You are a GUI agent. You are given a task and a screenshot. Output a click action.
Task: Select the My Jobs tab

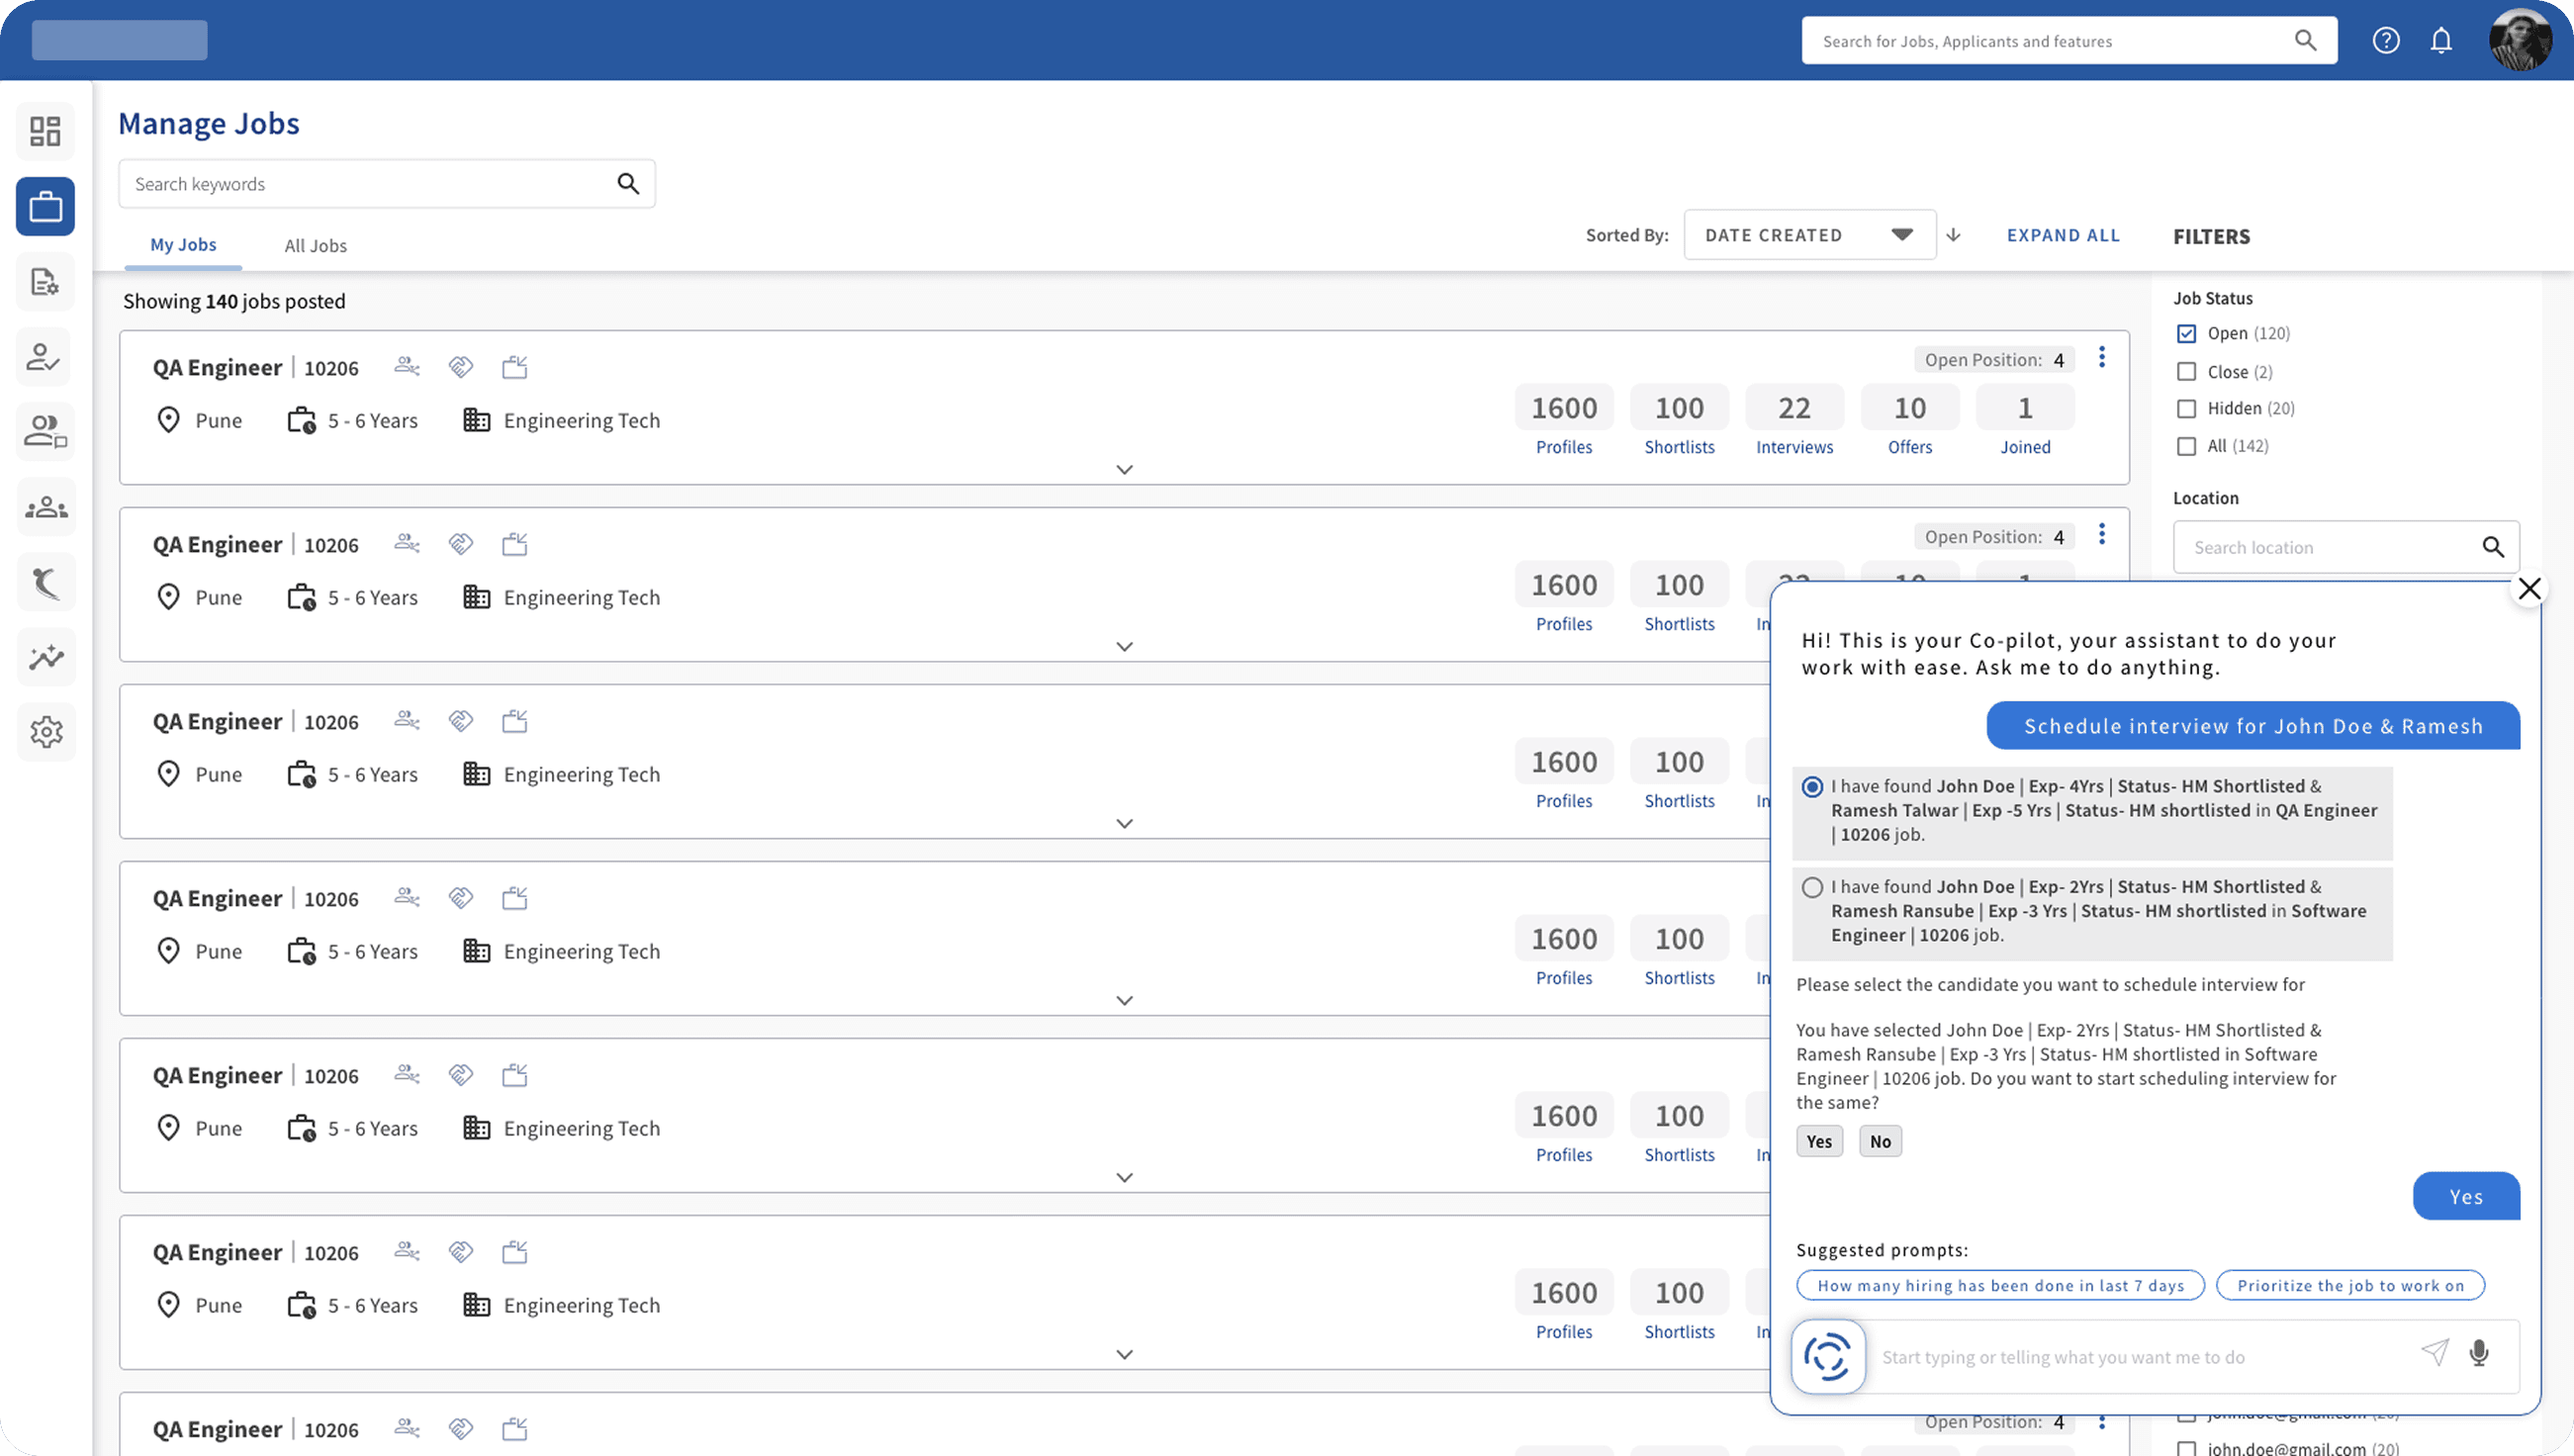183,245
